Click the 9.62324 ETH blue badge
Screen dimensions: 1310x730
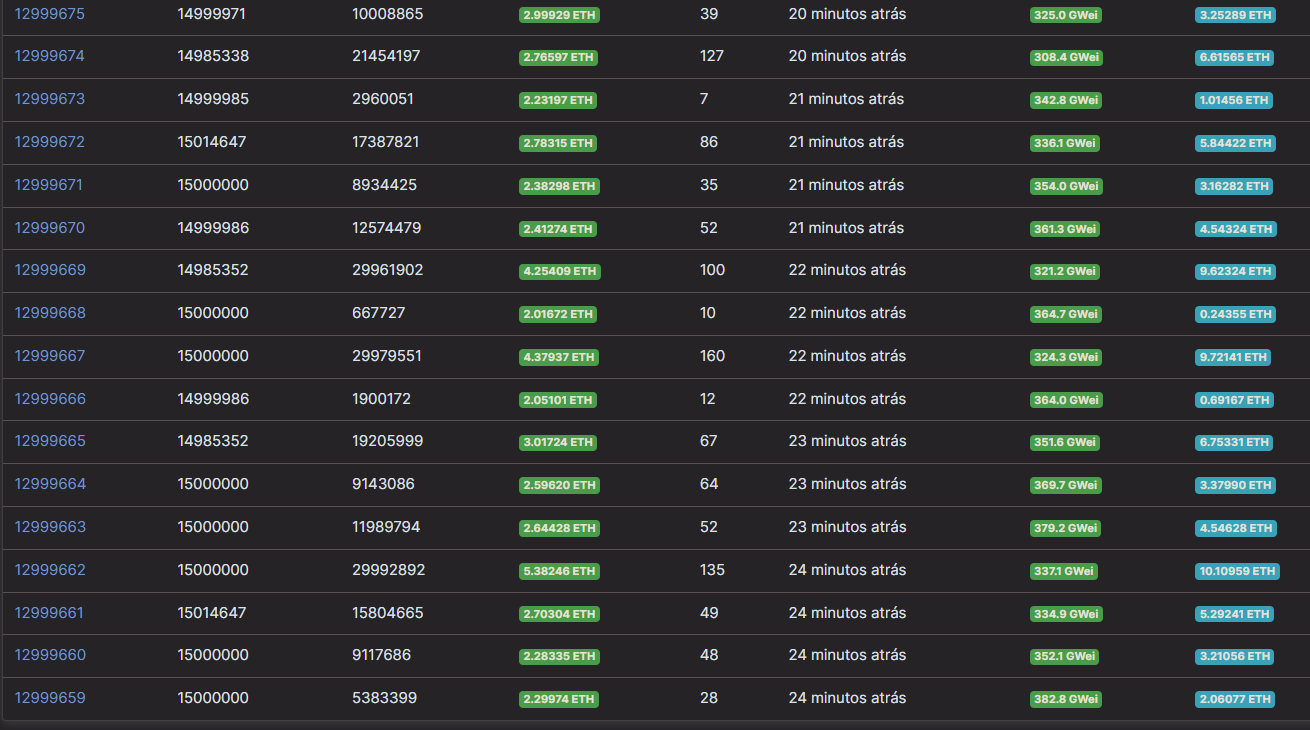1235,271
